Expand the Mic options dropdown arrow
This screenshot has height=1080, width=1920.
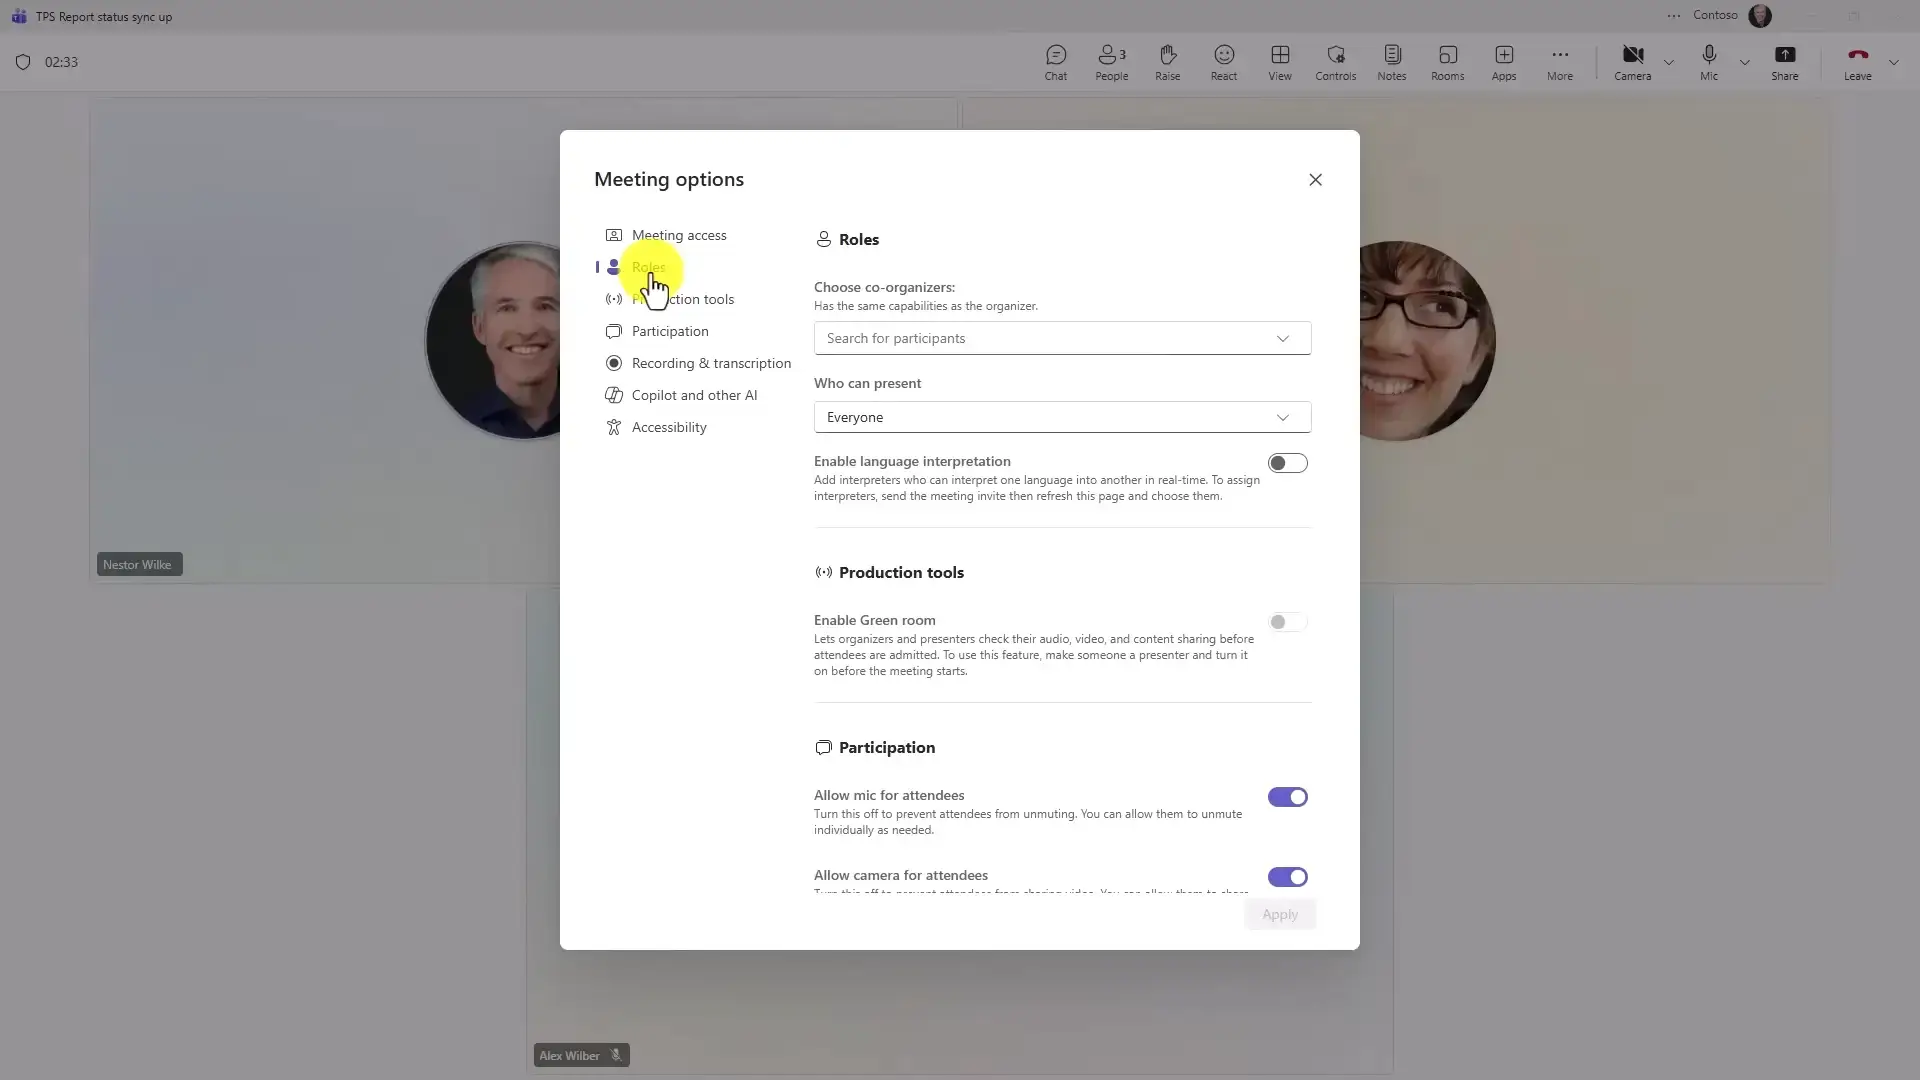pyautogui.click(x=1745, y=63)
